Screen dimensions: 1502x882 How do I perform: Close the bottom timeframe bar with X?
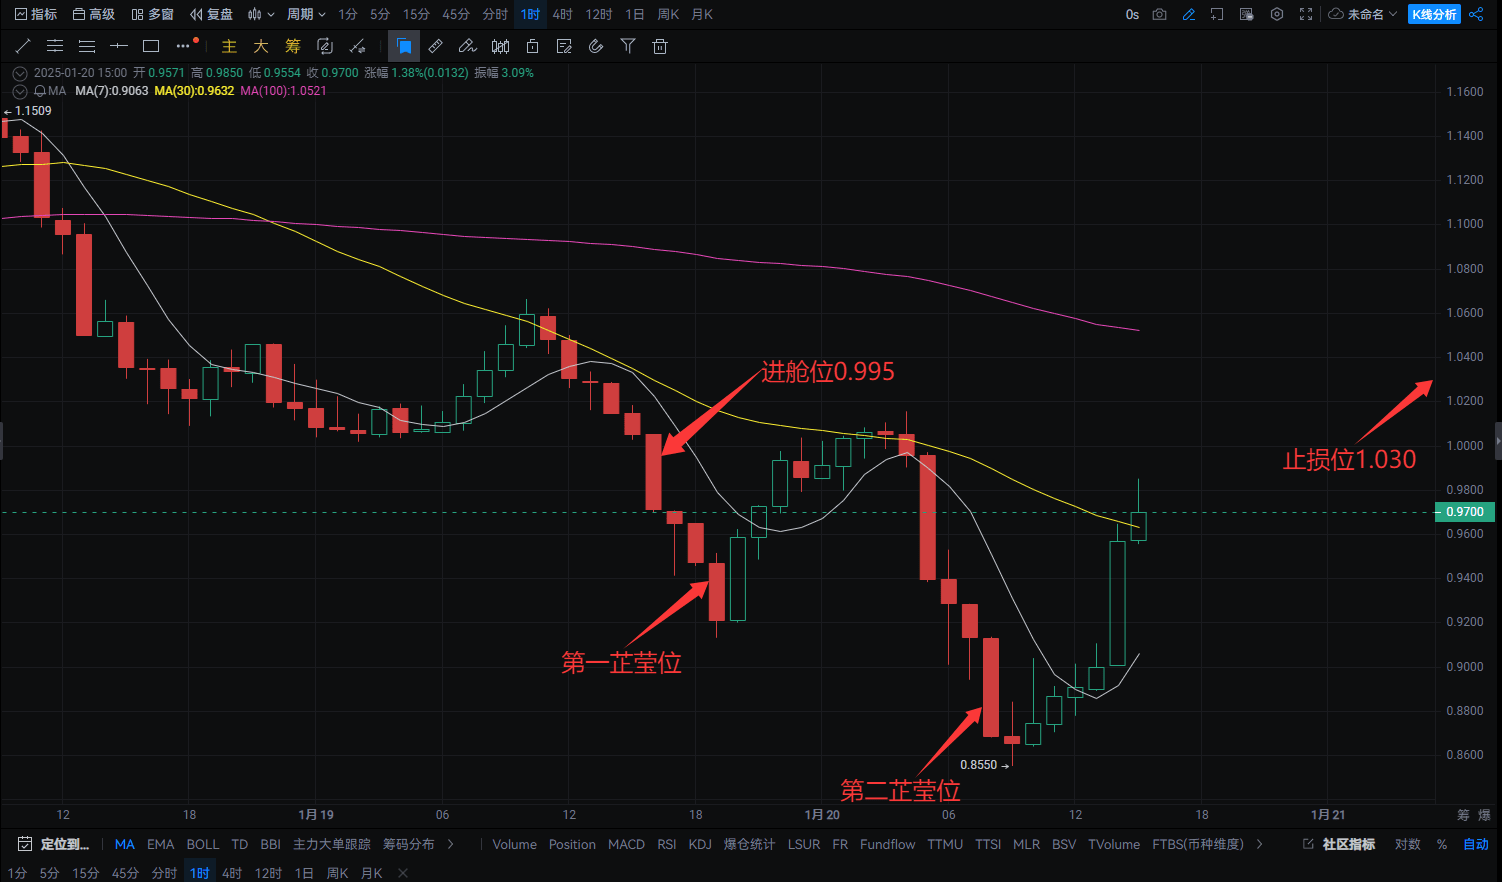pos(403,873)
